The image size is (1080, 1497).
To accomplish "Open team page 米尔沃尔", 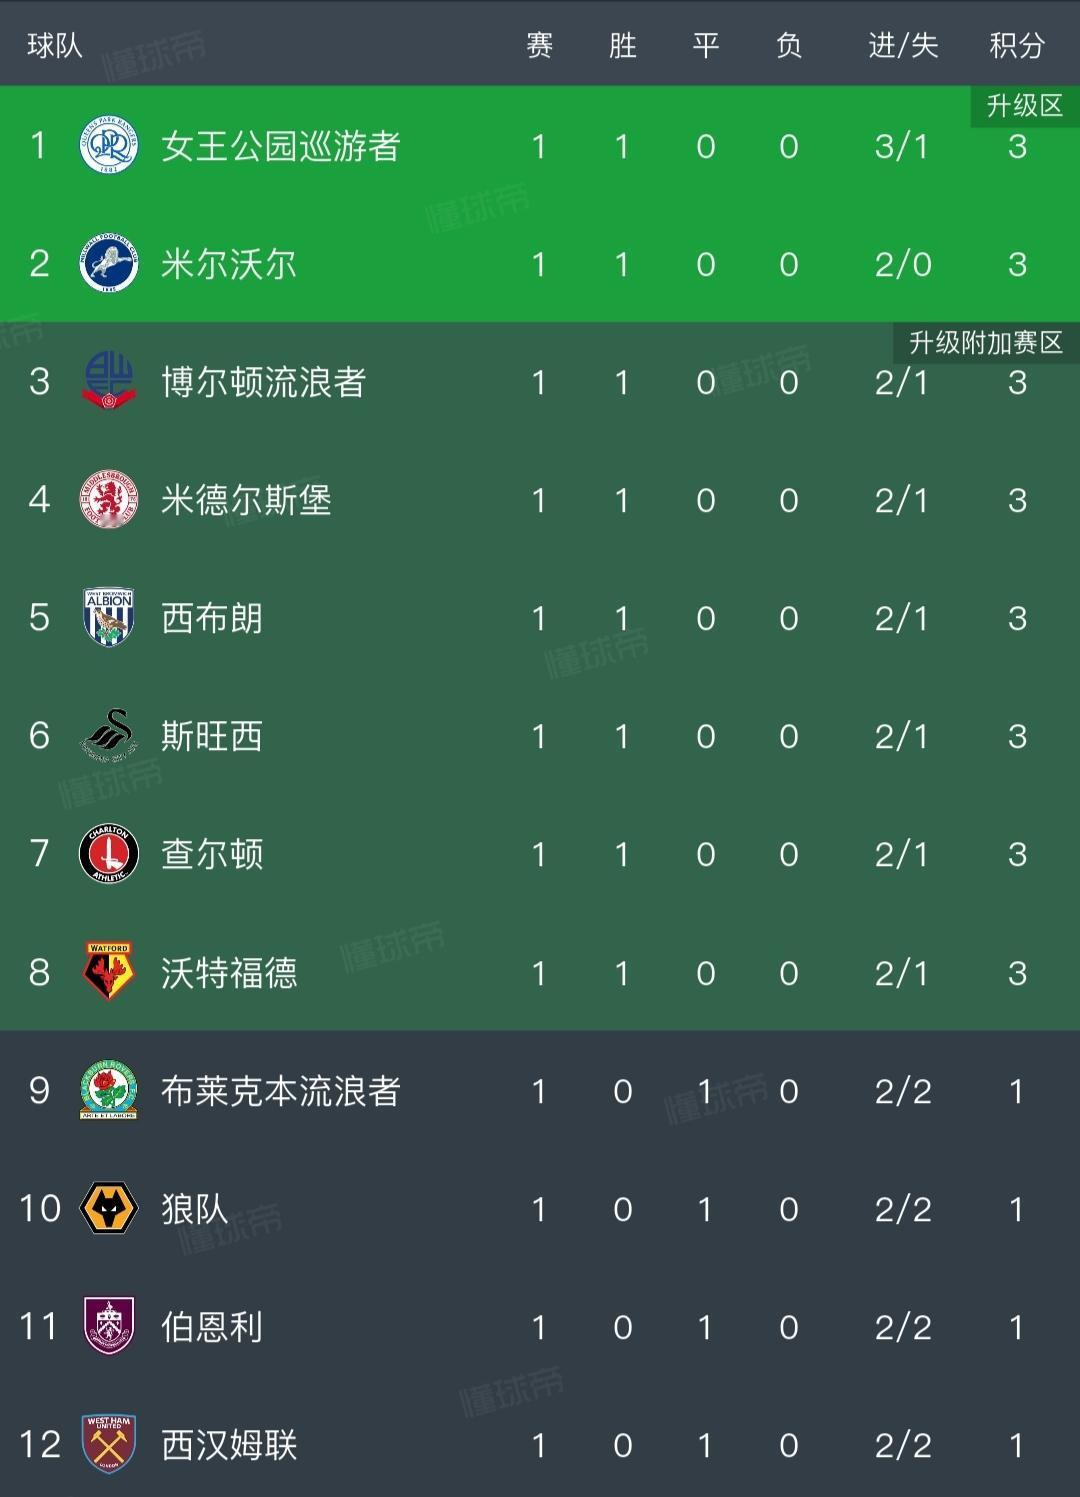I will click(x=229, y=264).
